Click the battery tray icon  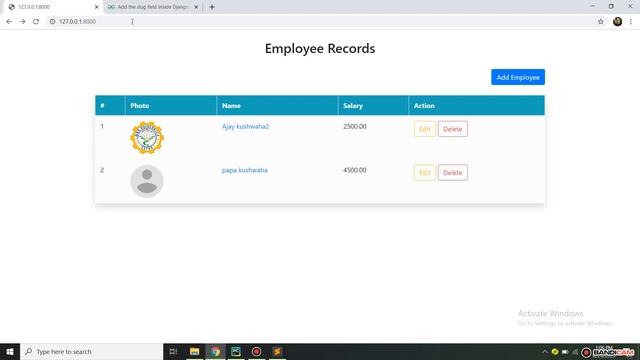pyautogui.click(x=565, y=351)
